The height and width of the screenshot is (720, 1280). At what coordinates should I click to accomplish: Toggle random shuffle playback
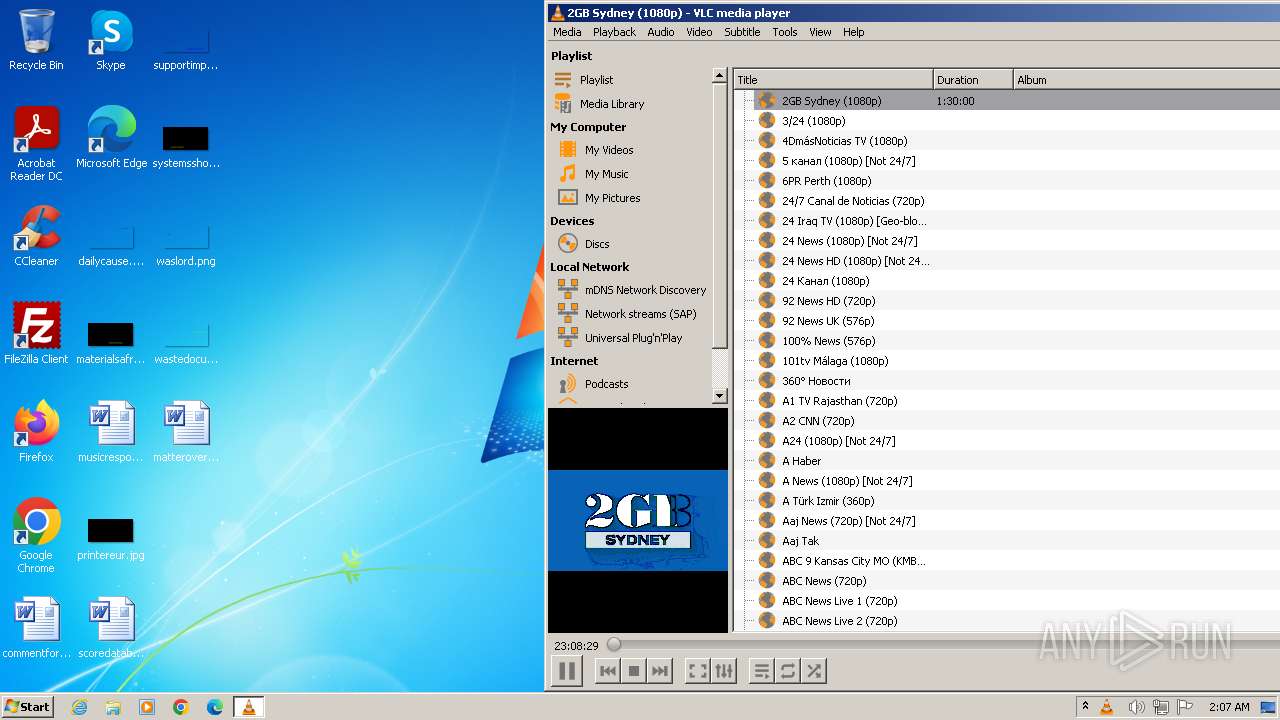[x=814, y=671]
